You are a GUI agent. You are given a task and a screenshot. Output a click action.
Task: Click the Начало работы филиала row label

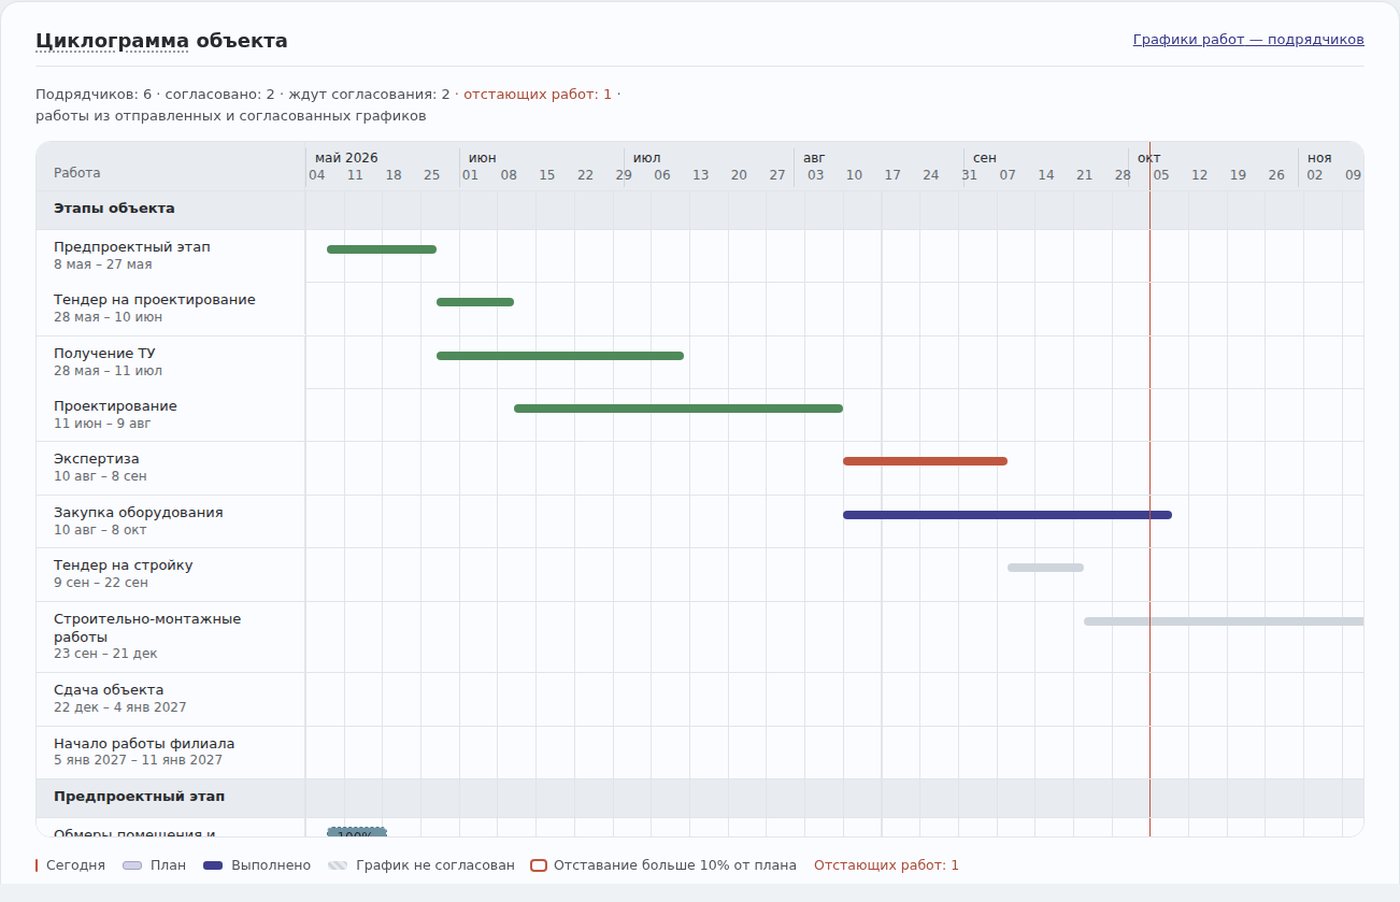[144, 744]
